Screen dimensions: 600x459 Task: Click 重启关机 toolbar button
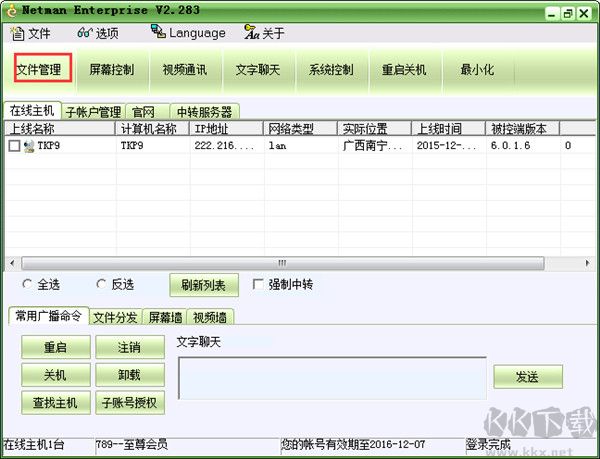(404, 70)
